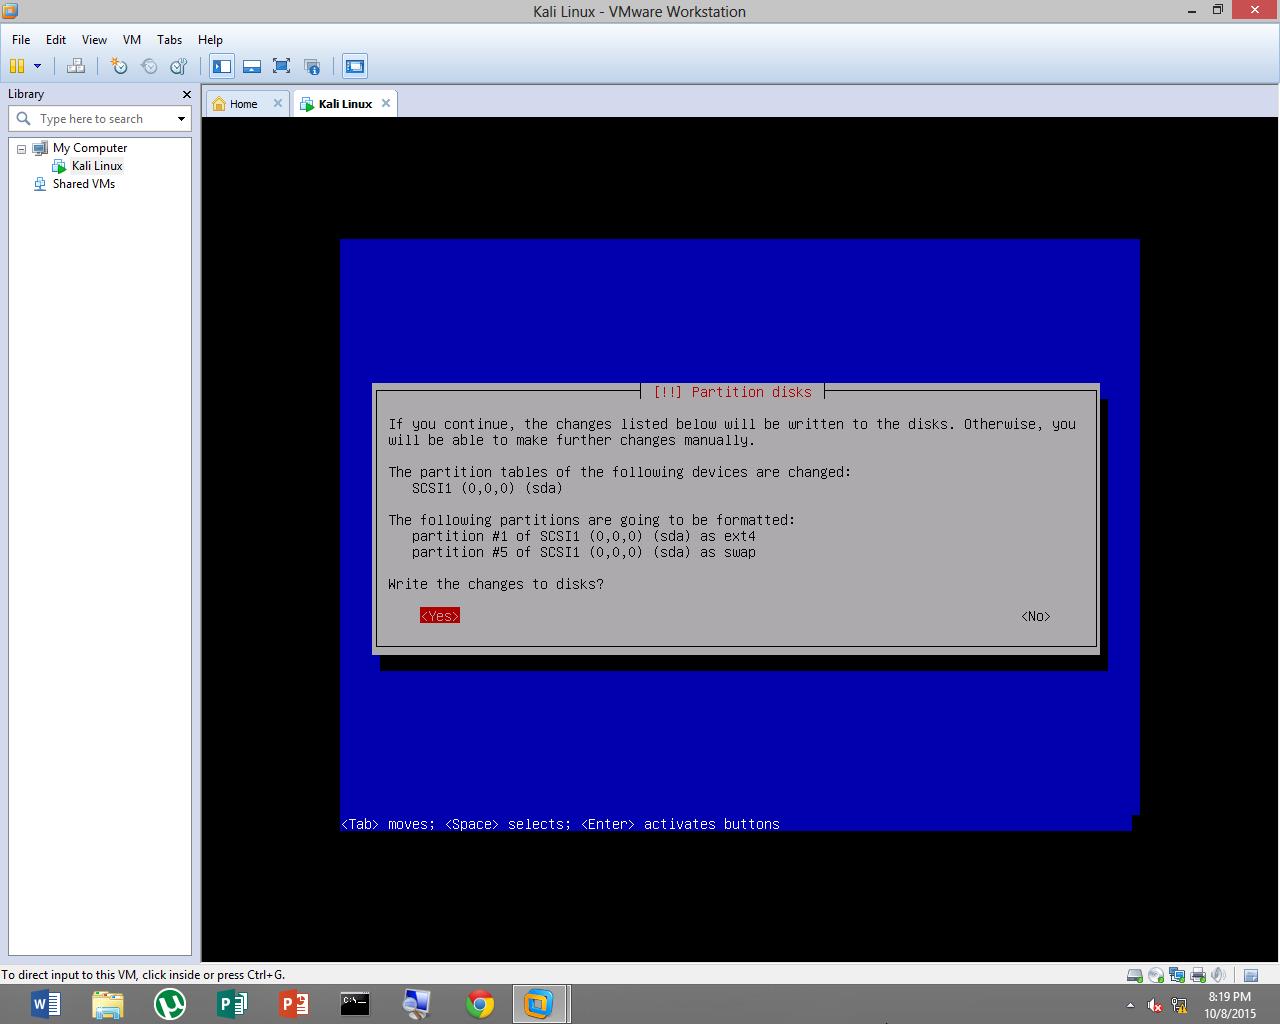The image size is (1280, 1024).
Task: Open the snapshot manager tool
Action: click(179, 66)
